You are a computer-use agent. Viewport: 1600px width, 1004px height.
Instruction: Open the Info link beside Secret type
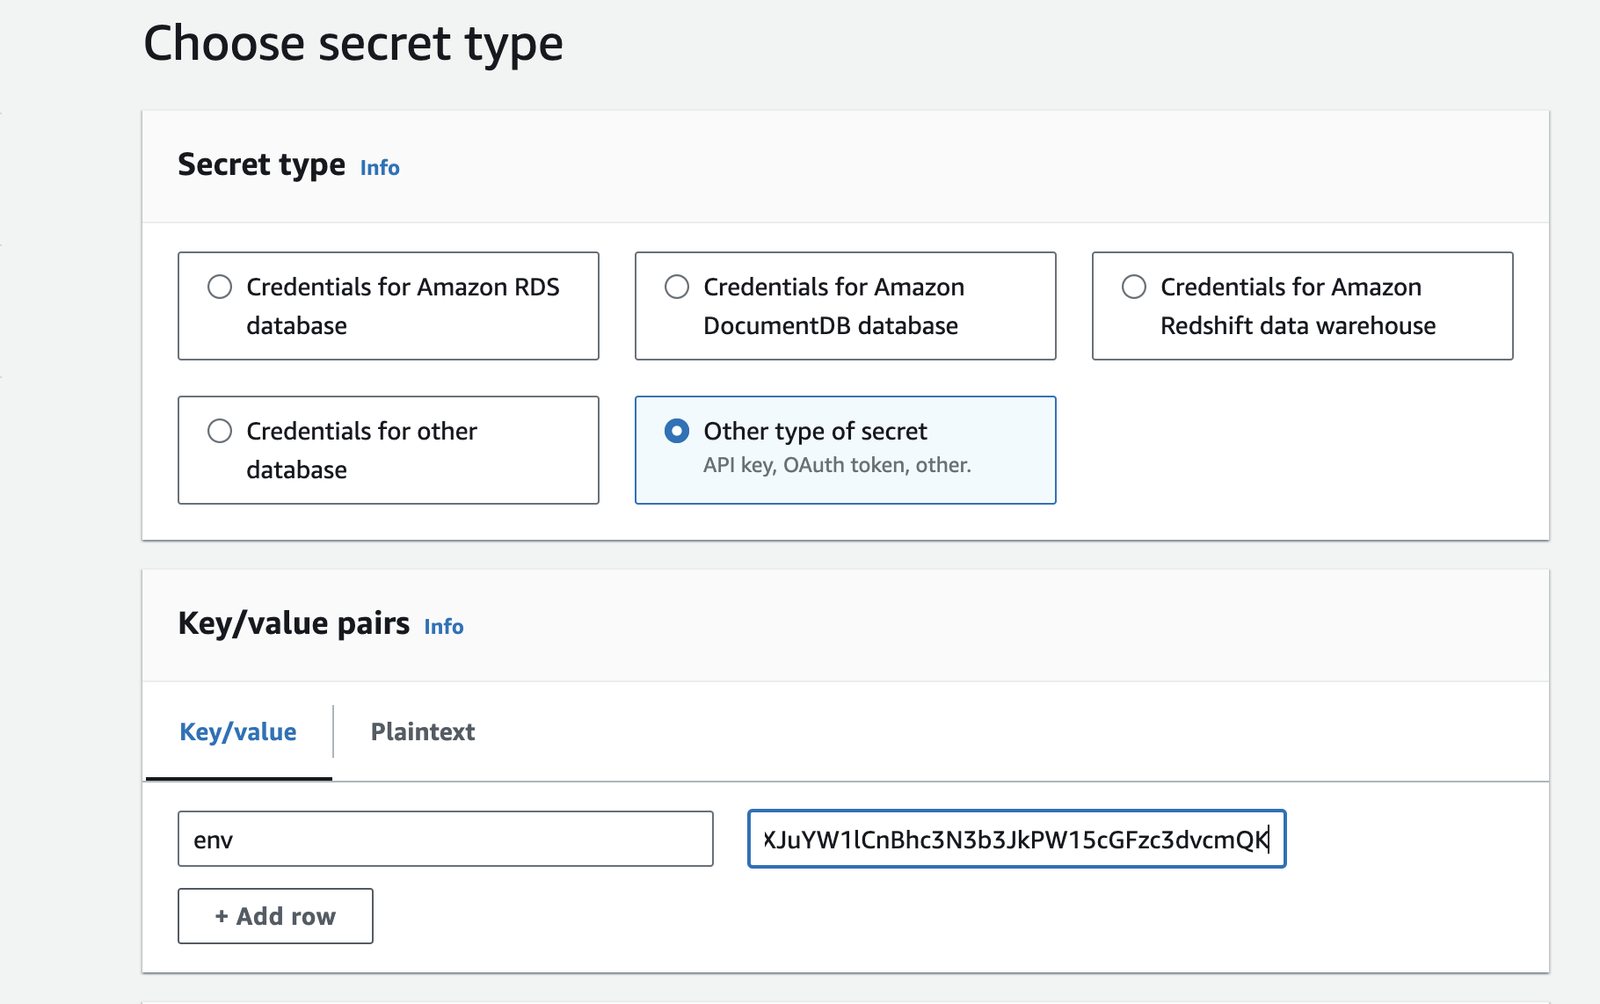[380, 168]
